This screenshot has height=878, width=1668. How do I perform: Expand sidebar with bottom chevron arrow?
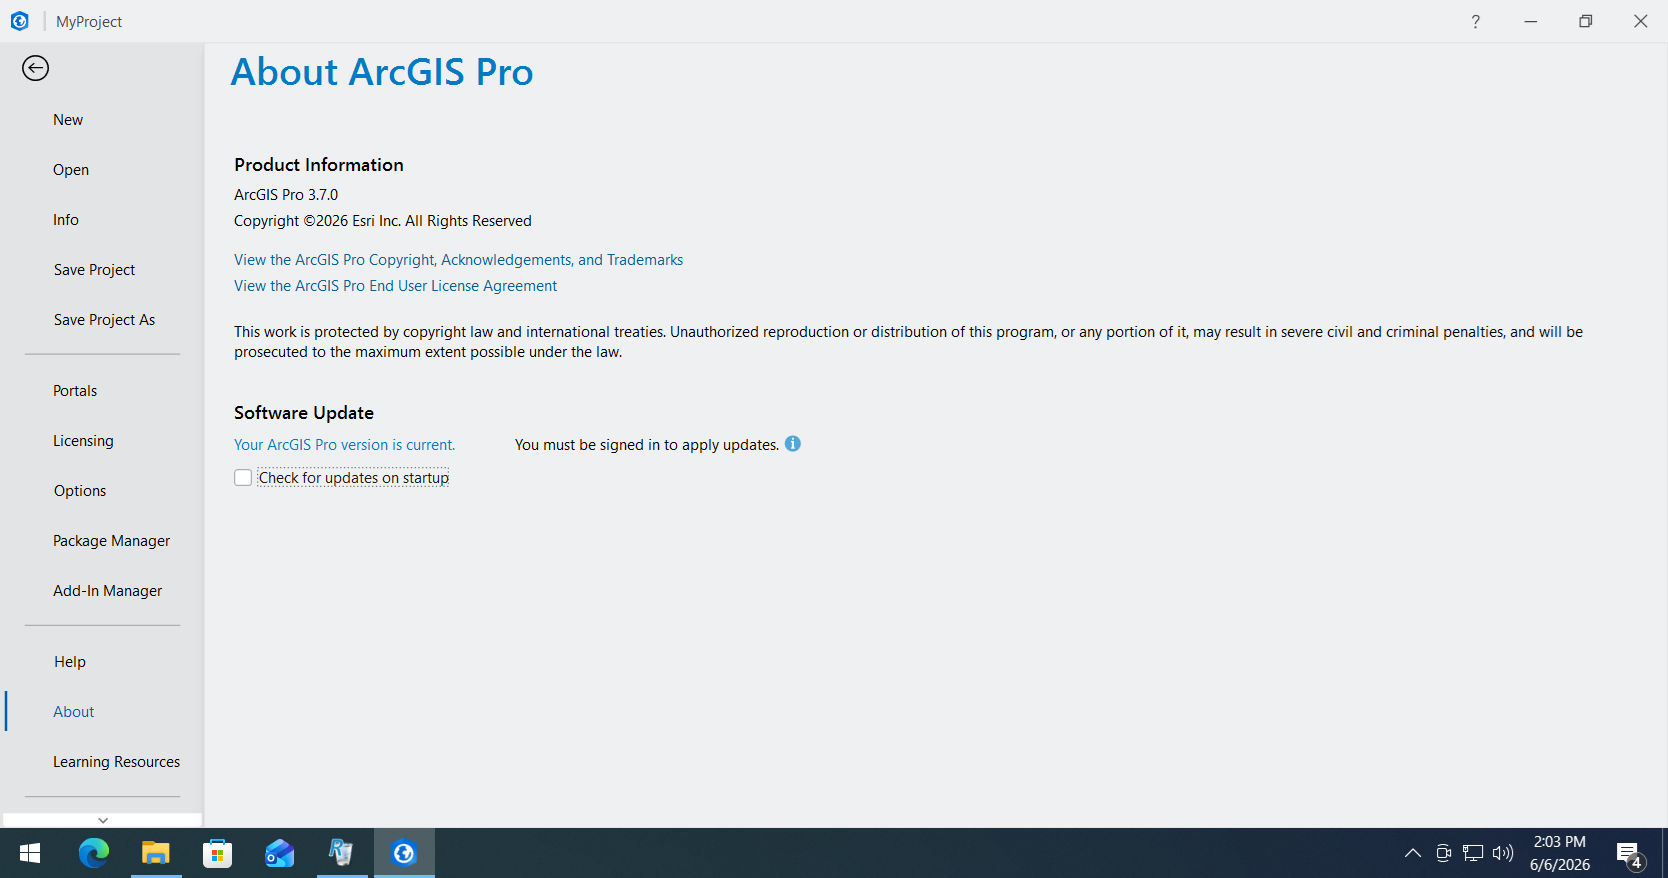point(102,820)
